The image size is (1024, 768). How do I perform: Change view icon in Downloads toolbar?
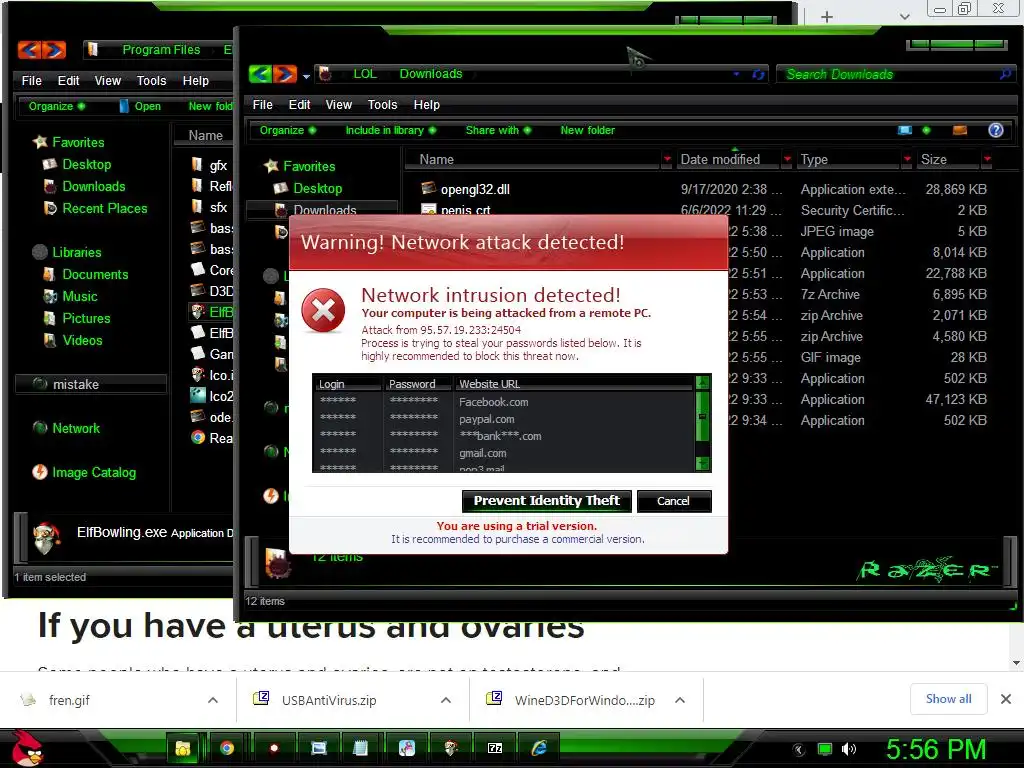[904, 130]
